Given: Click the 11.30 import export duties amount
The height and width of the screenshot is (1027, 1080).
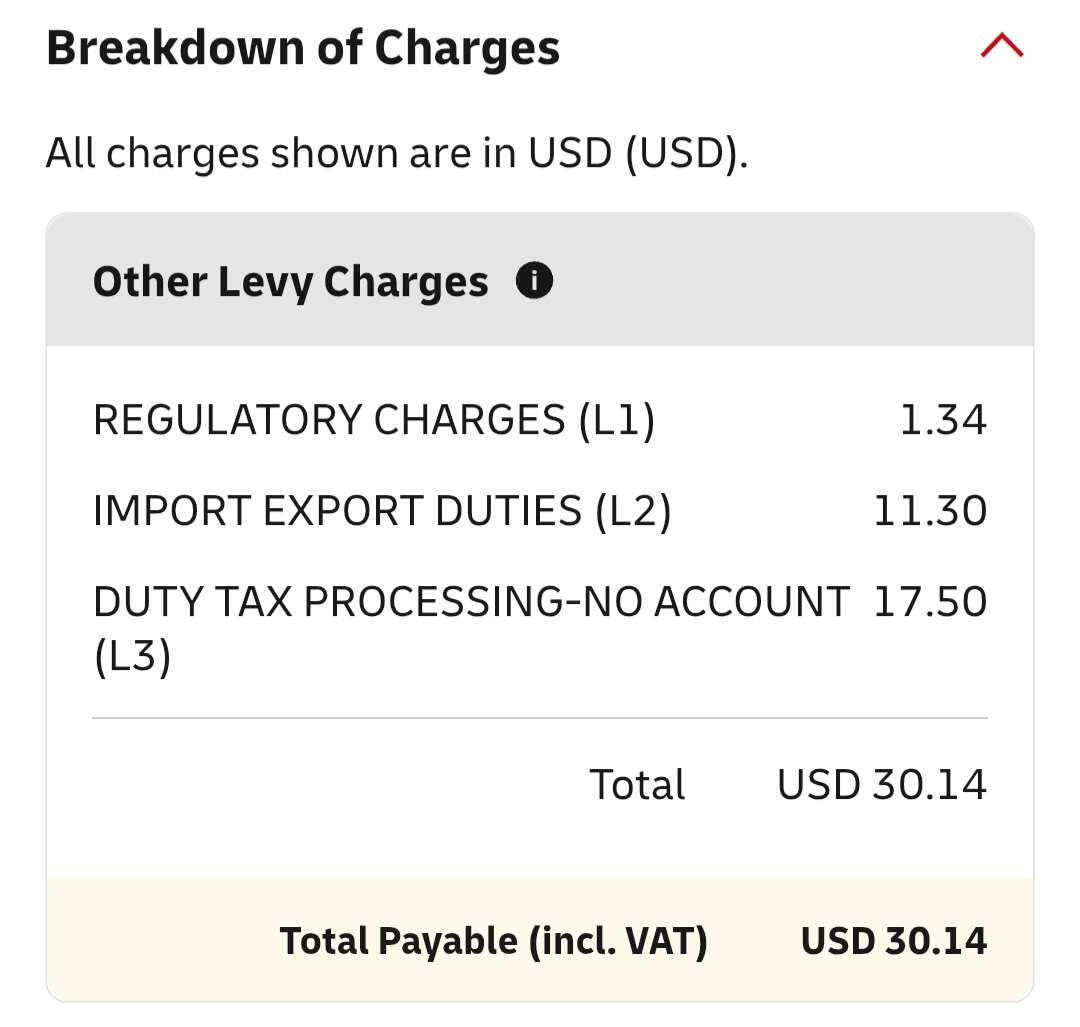Looking at the screenshot, I should (930, 511).
